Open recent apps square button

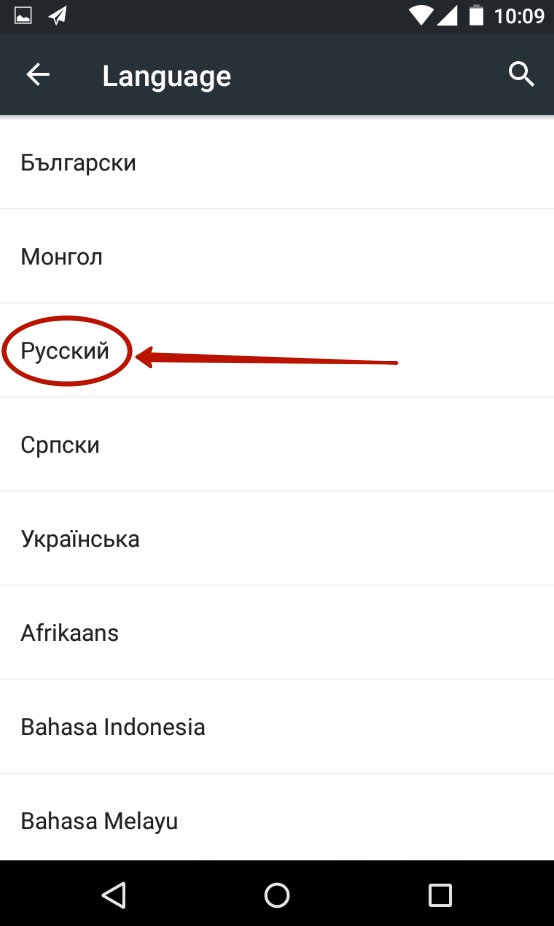pyautogui.click(x=440, y=895)
